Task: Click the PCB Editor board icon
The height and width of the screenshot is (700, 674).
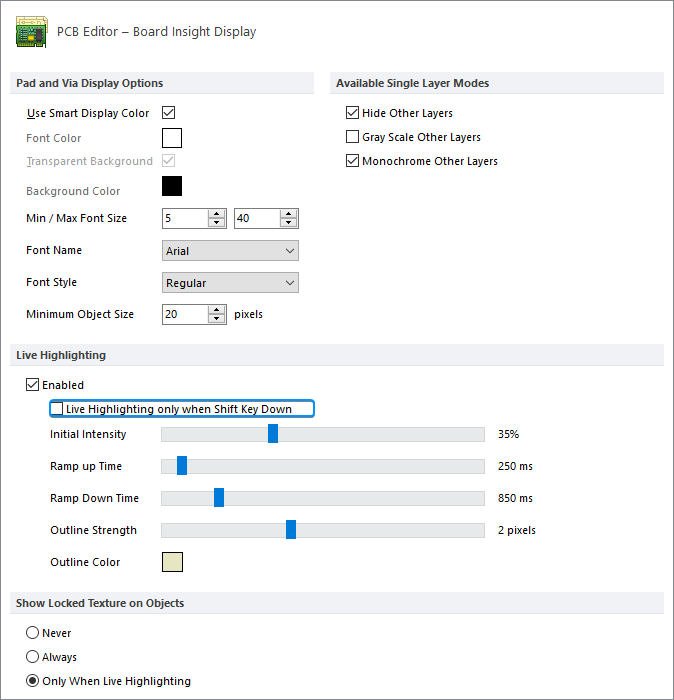Action: [x=31, y=32]
